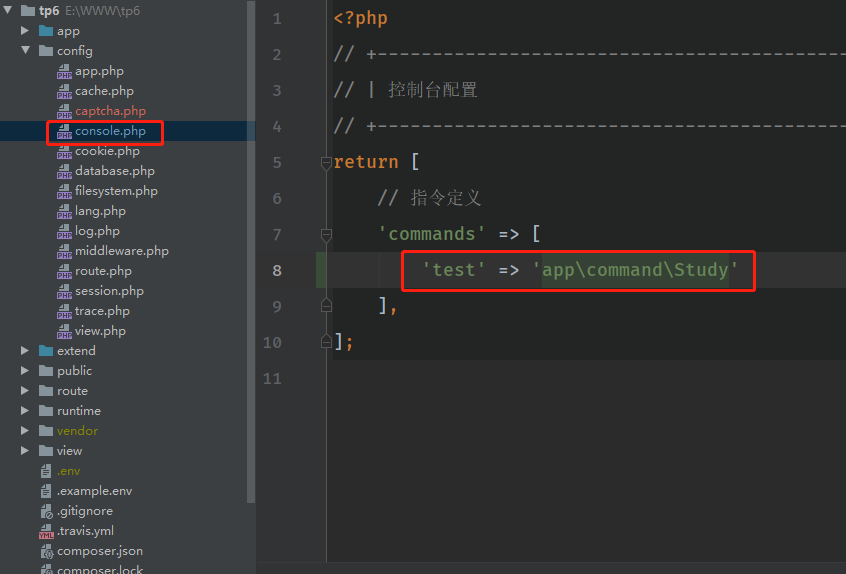Click the app folder icon

coord(46,31)
